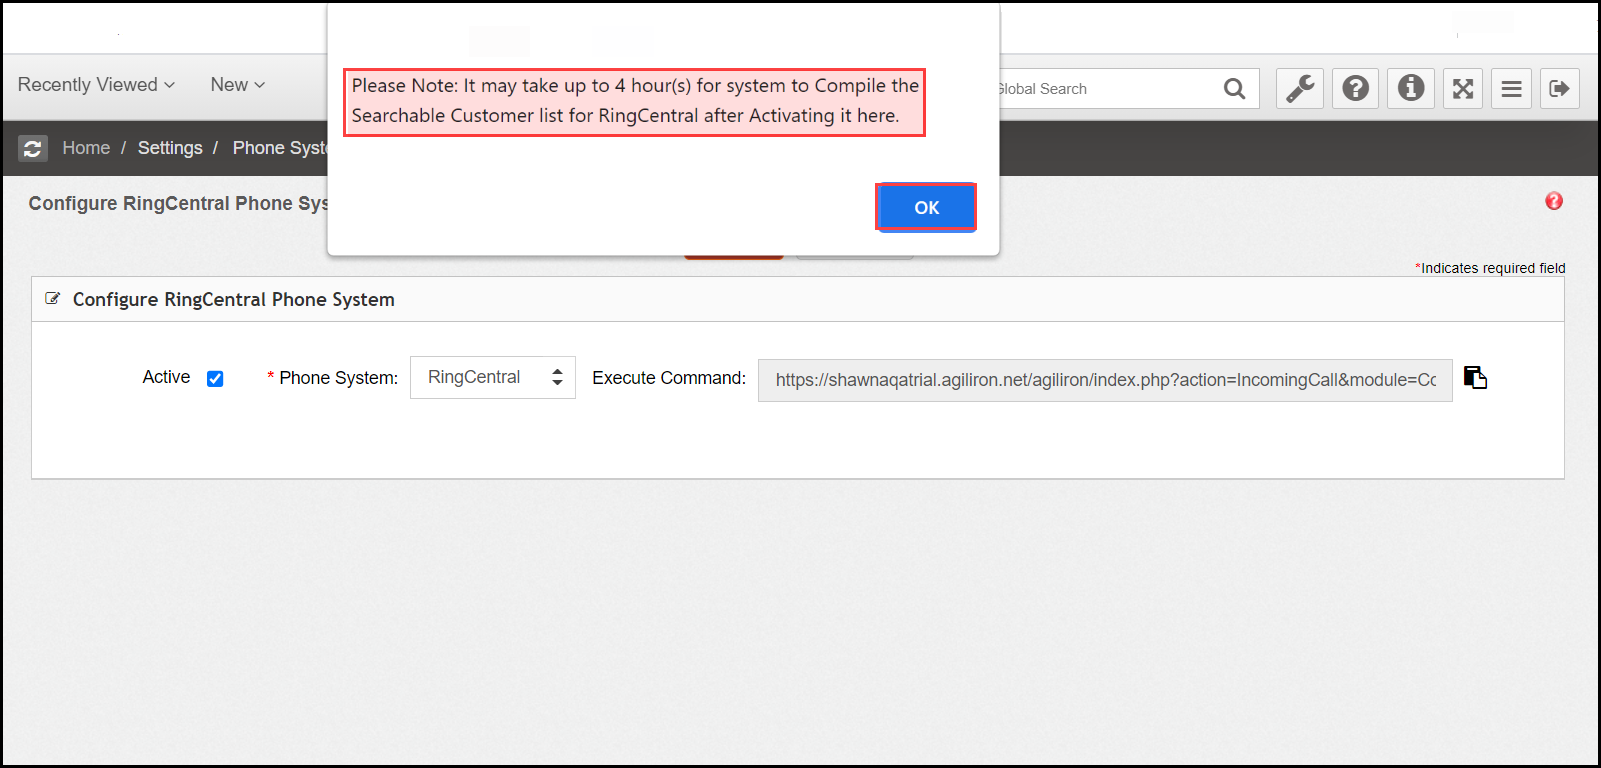Click the 'Please Note' message text

coord(635,101)
